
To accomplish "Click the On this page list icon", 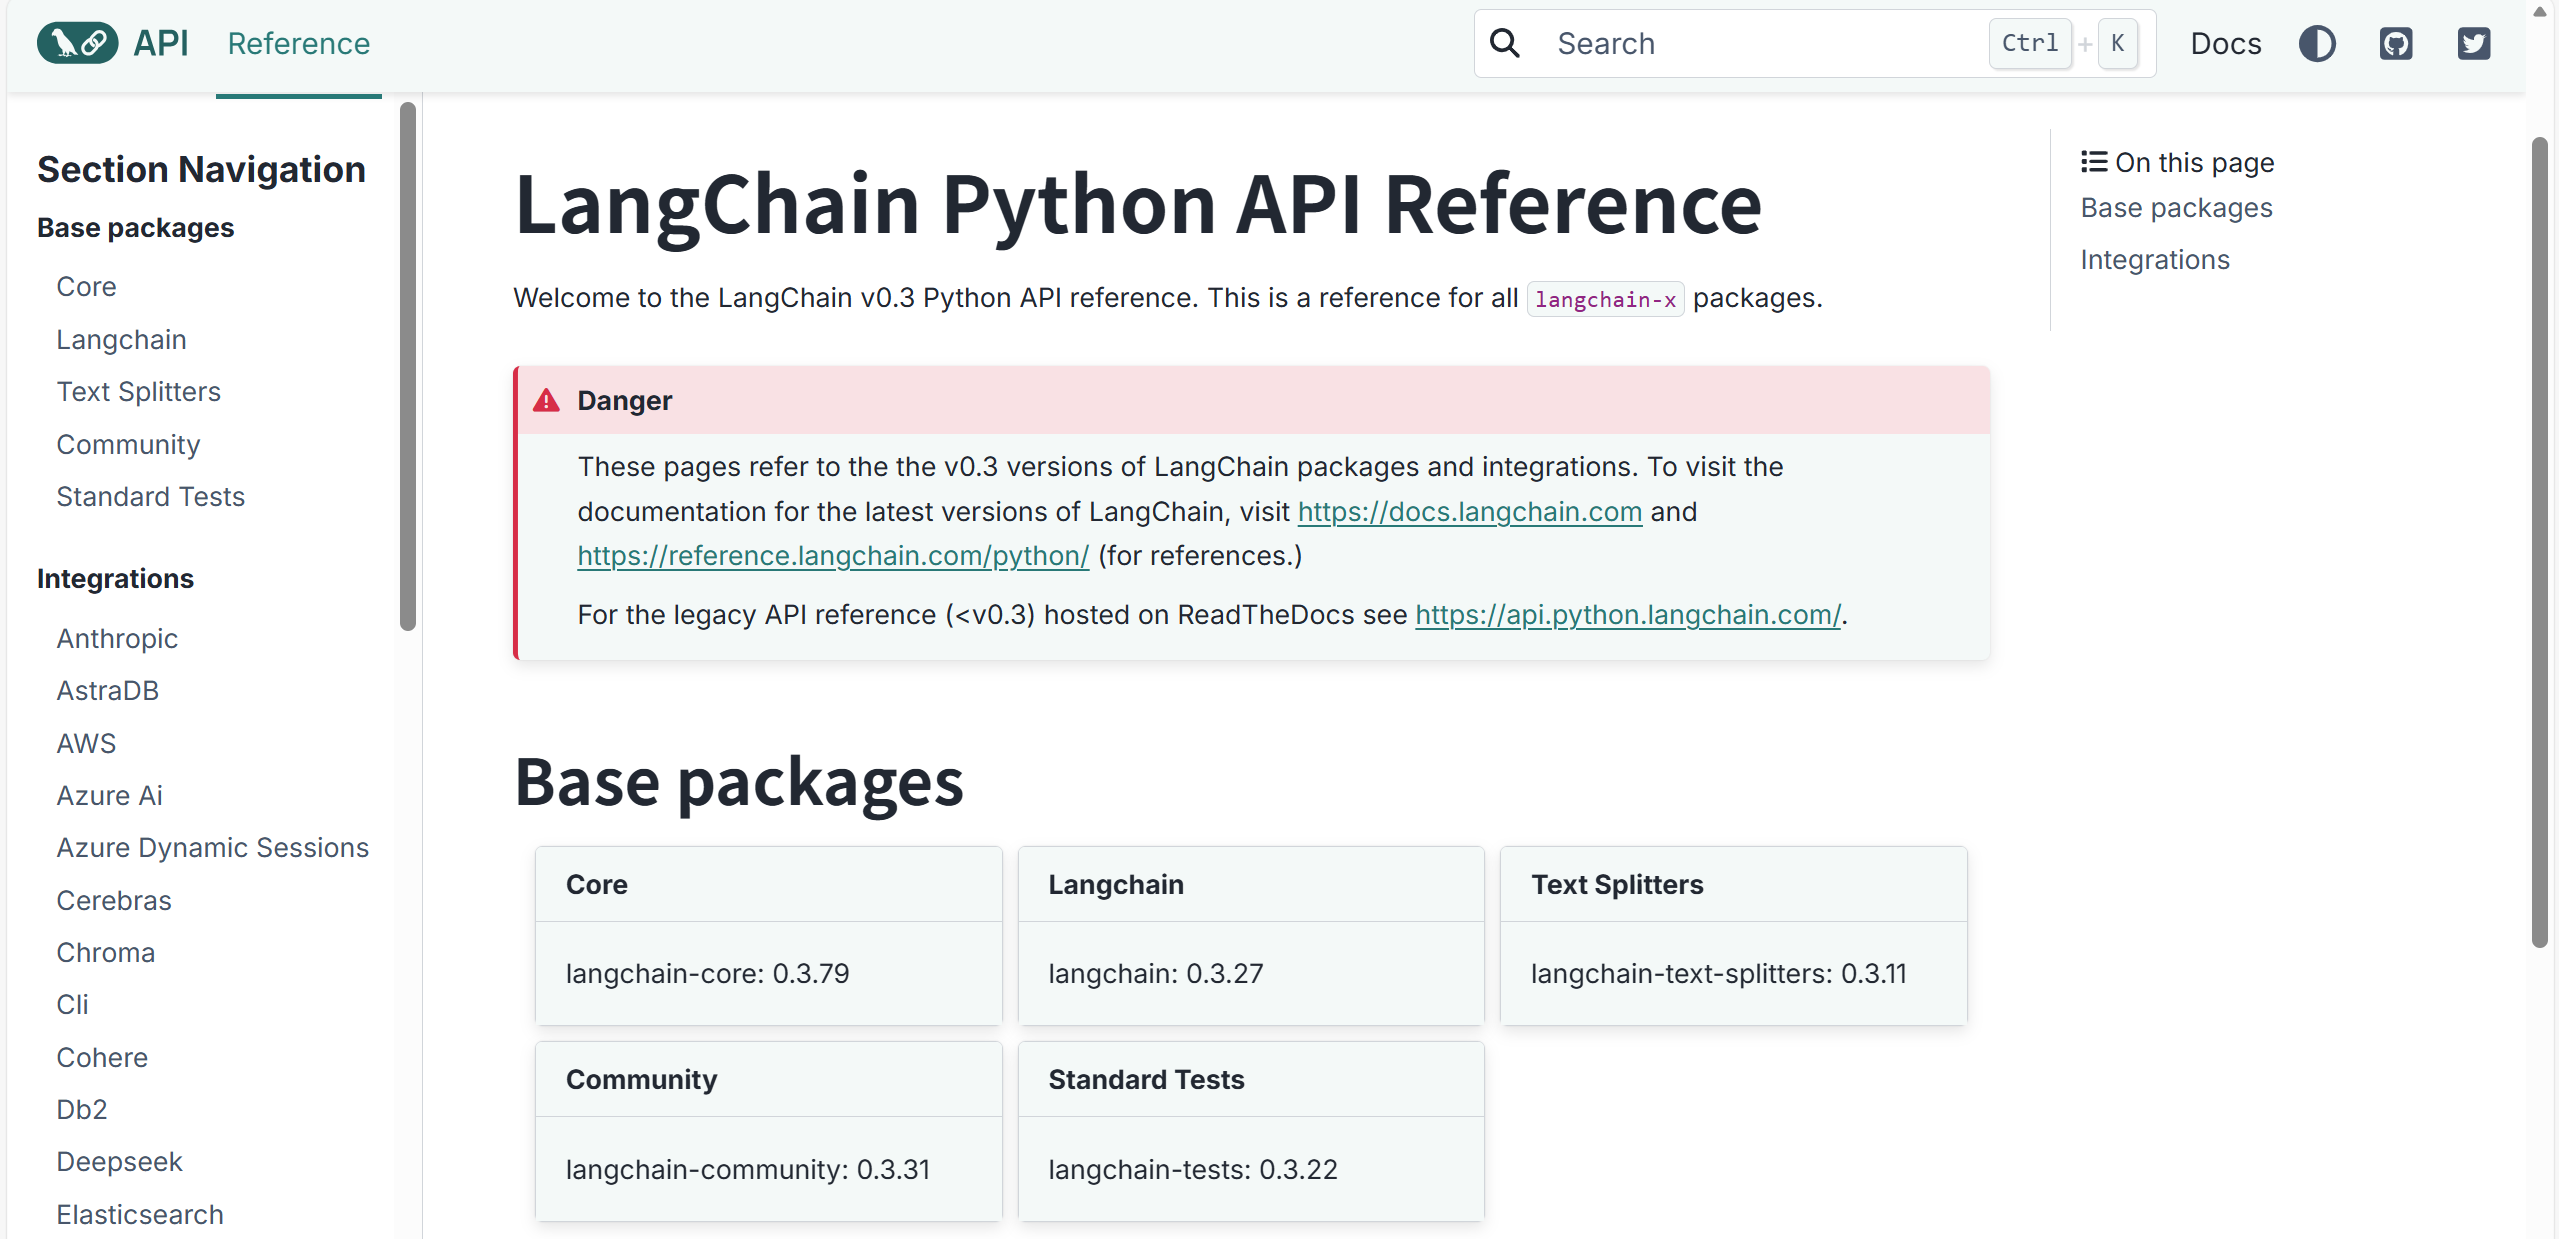I will 2094,162.
